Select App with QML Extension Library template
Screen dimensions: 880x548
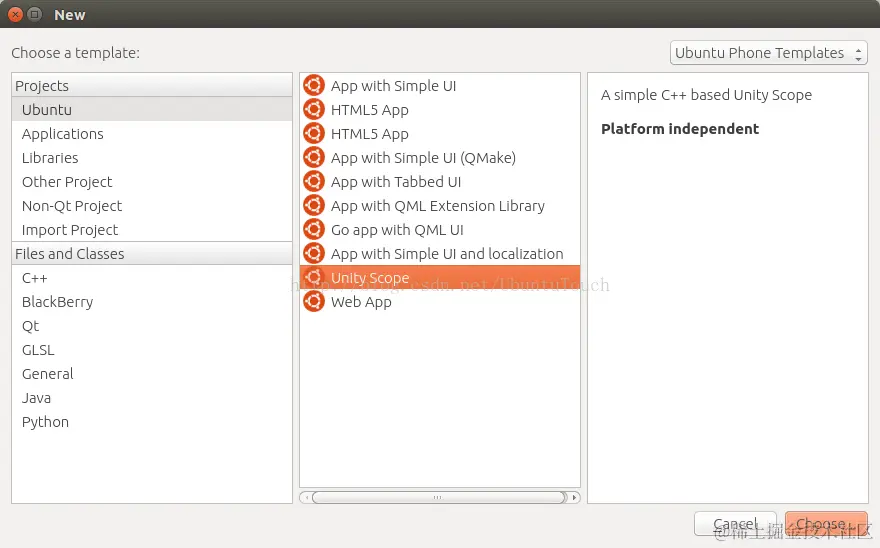click(439, 206)
